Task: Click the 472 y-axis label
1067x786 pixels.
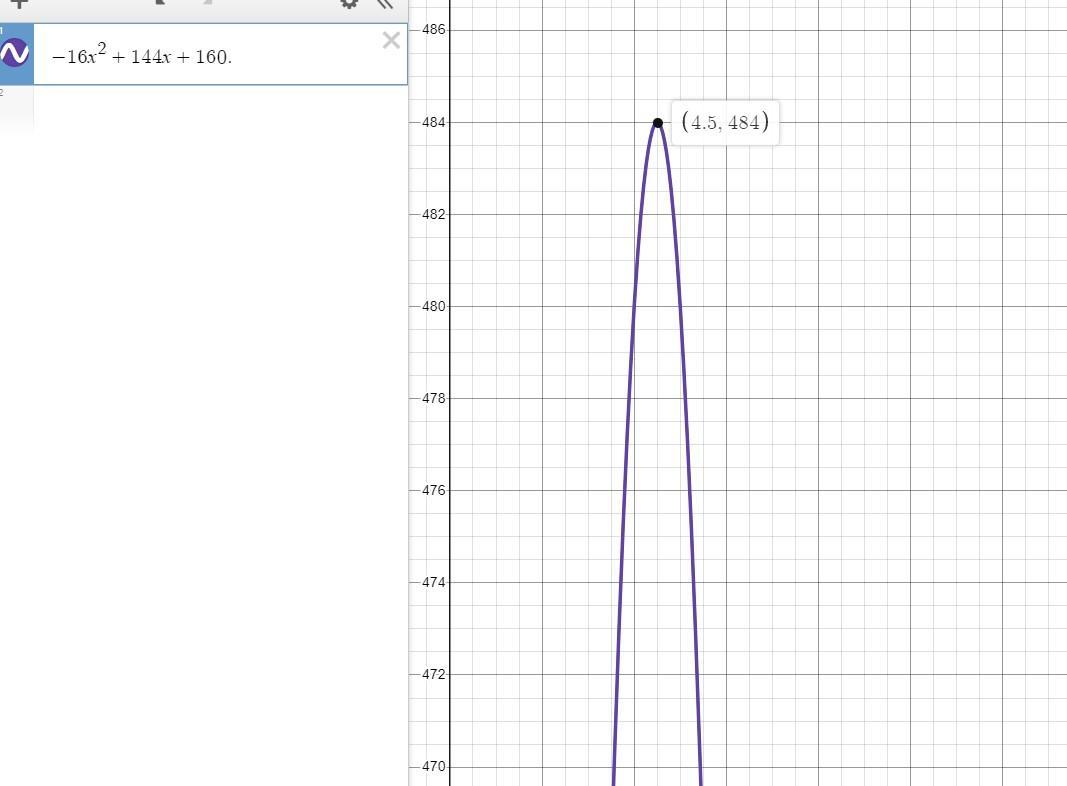Action: click(x=433, y=674)
